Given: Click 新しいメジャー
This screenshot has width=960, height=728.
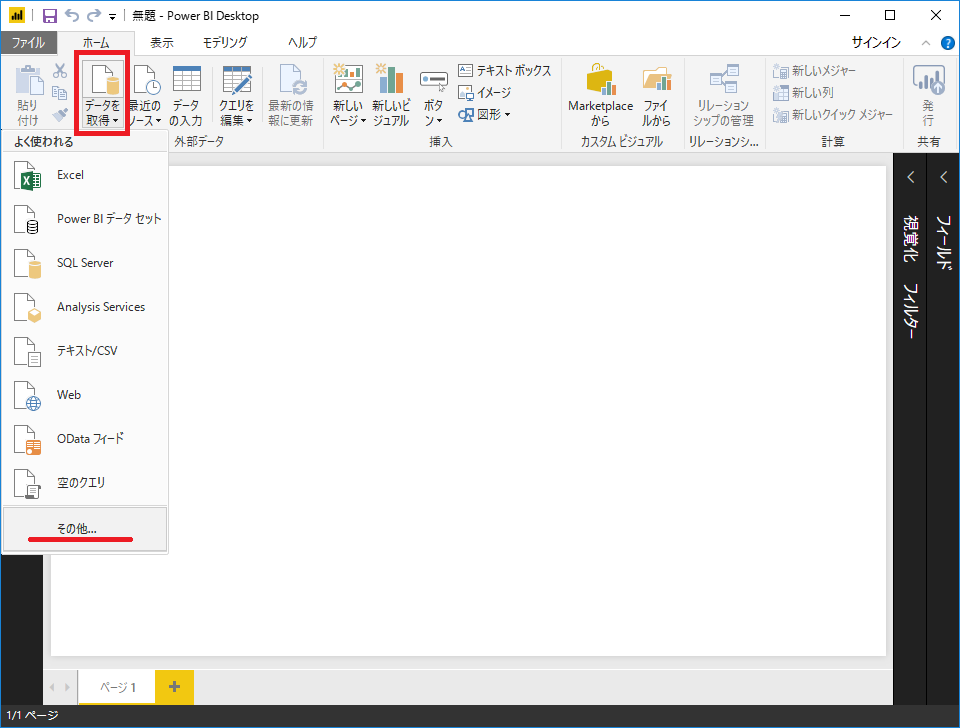Looking at the screenshot, I should point(814,70).
